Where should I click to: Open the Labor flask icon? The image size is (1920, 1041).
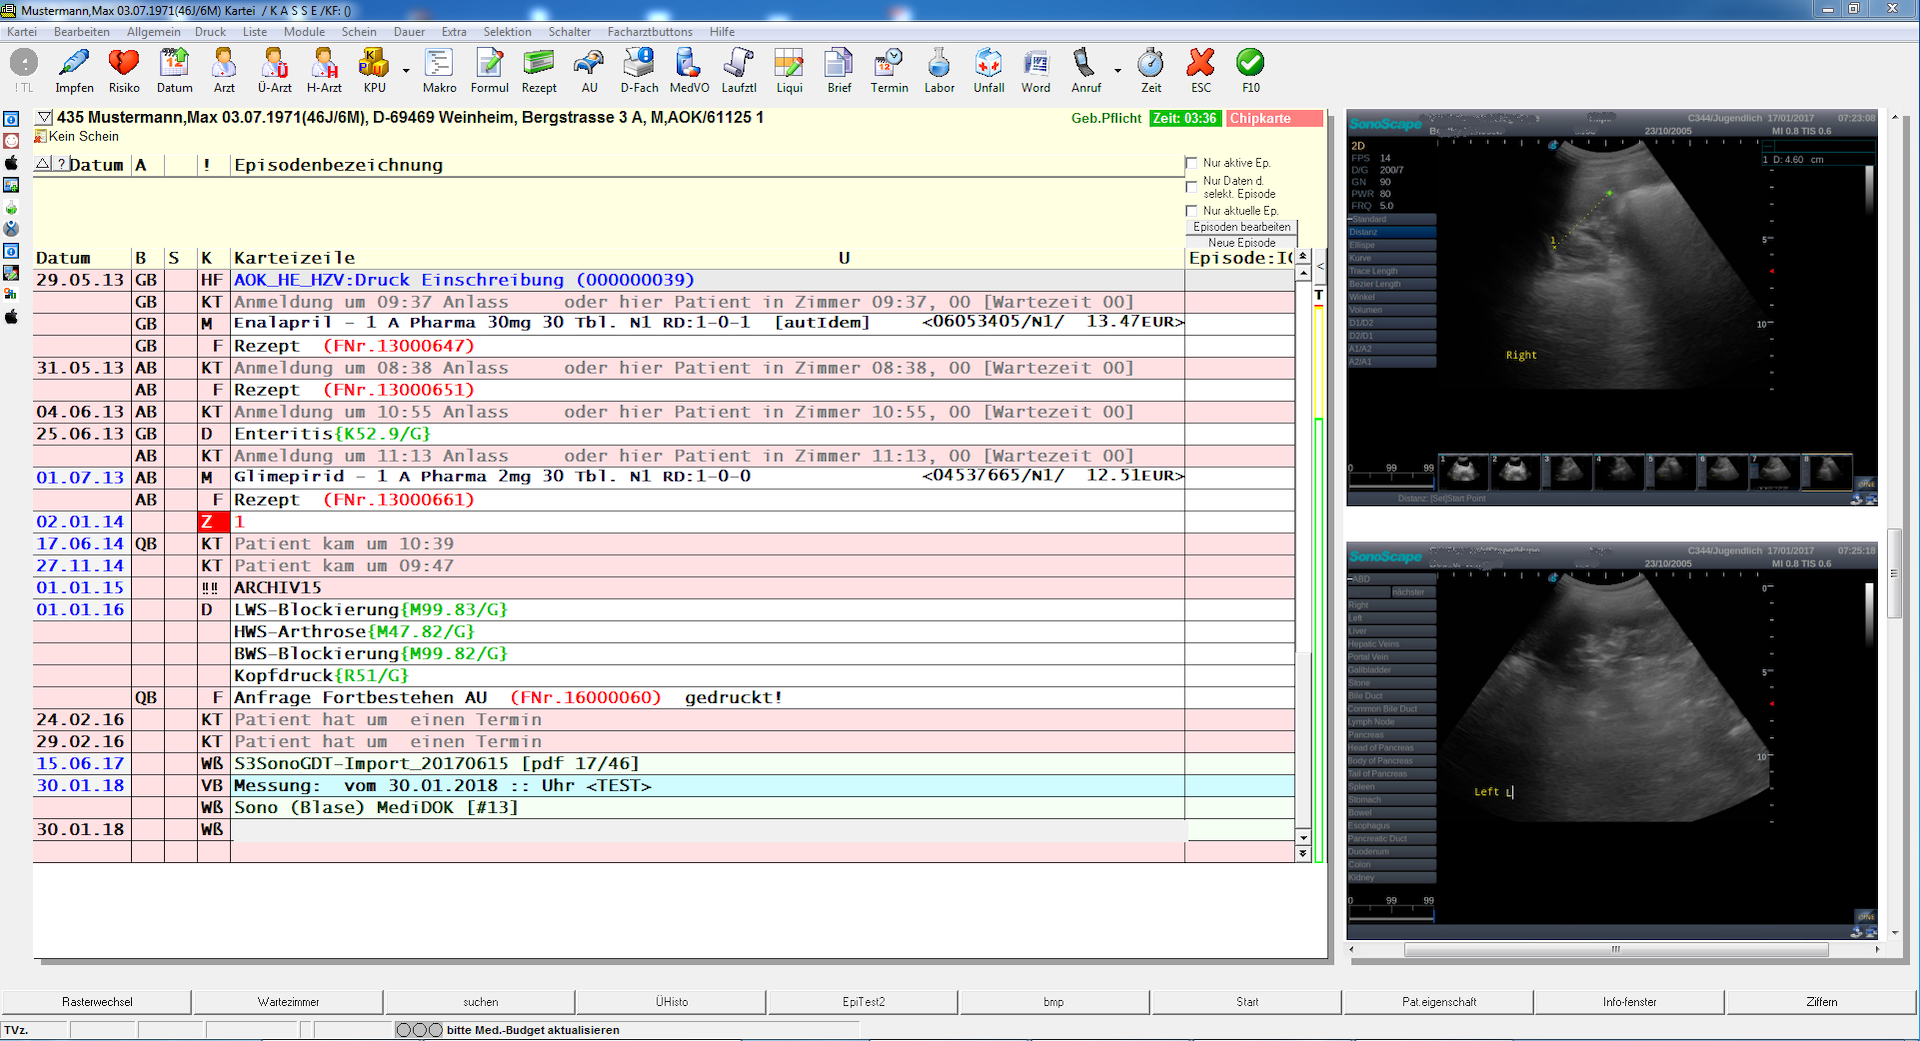click(938, 64)
